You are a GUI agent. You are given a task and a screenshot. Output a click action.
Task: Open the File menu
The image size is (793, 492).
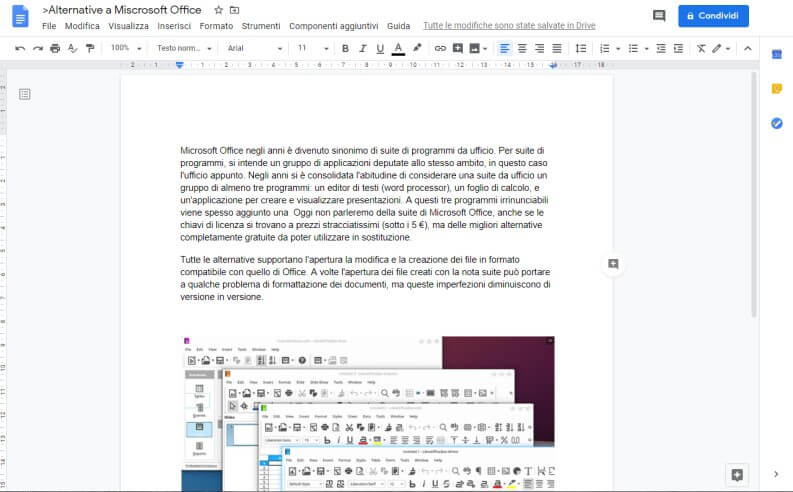49,26
